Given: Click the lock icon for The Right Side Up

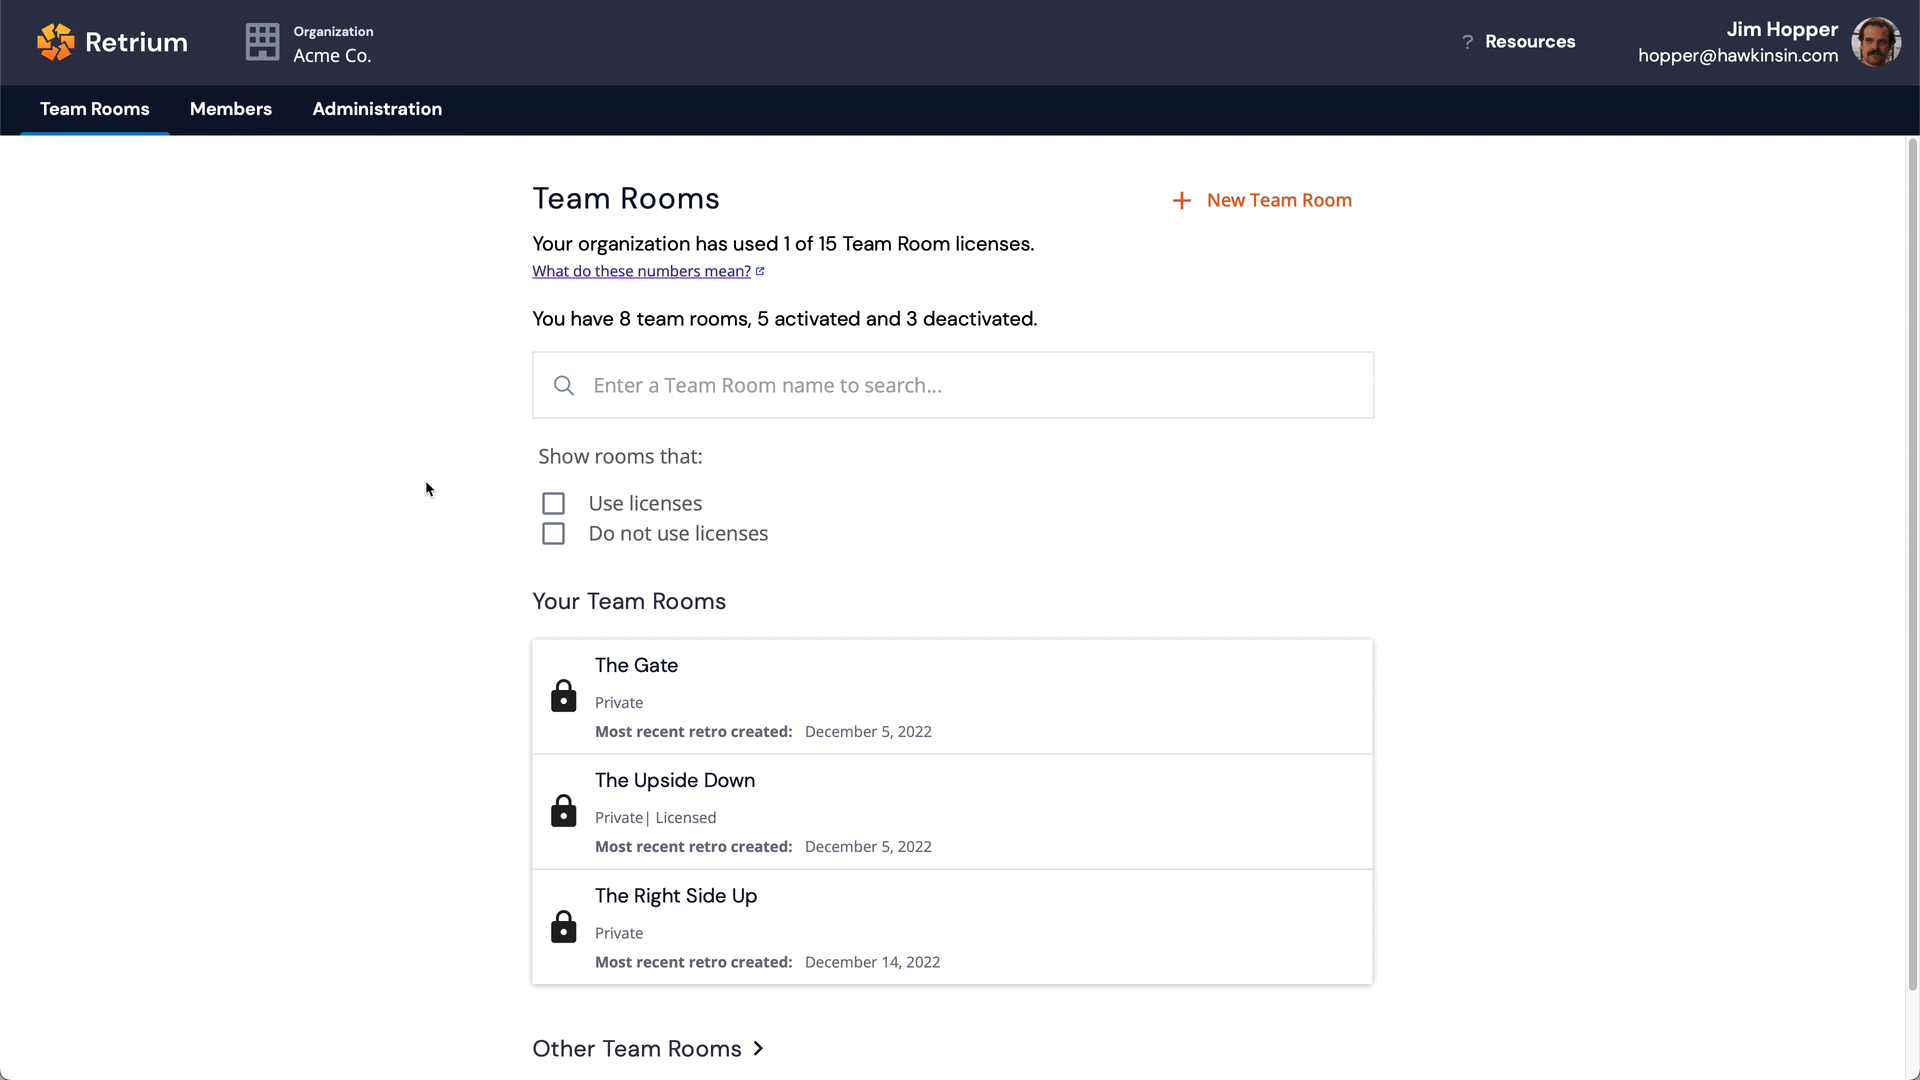Looking at the screenshot, I should click(564, 927).
